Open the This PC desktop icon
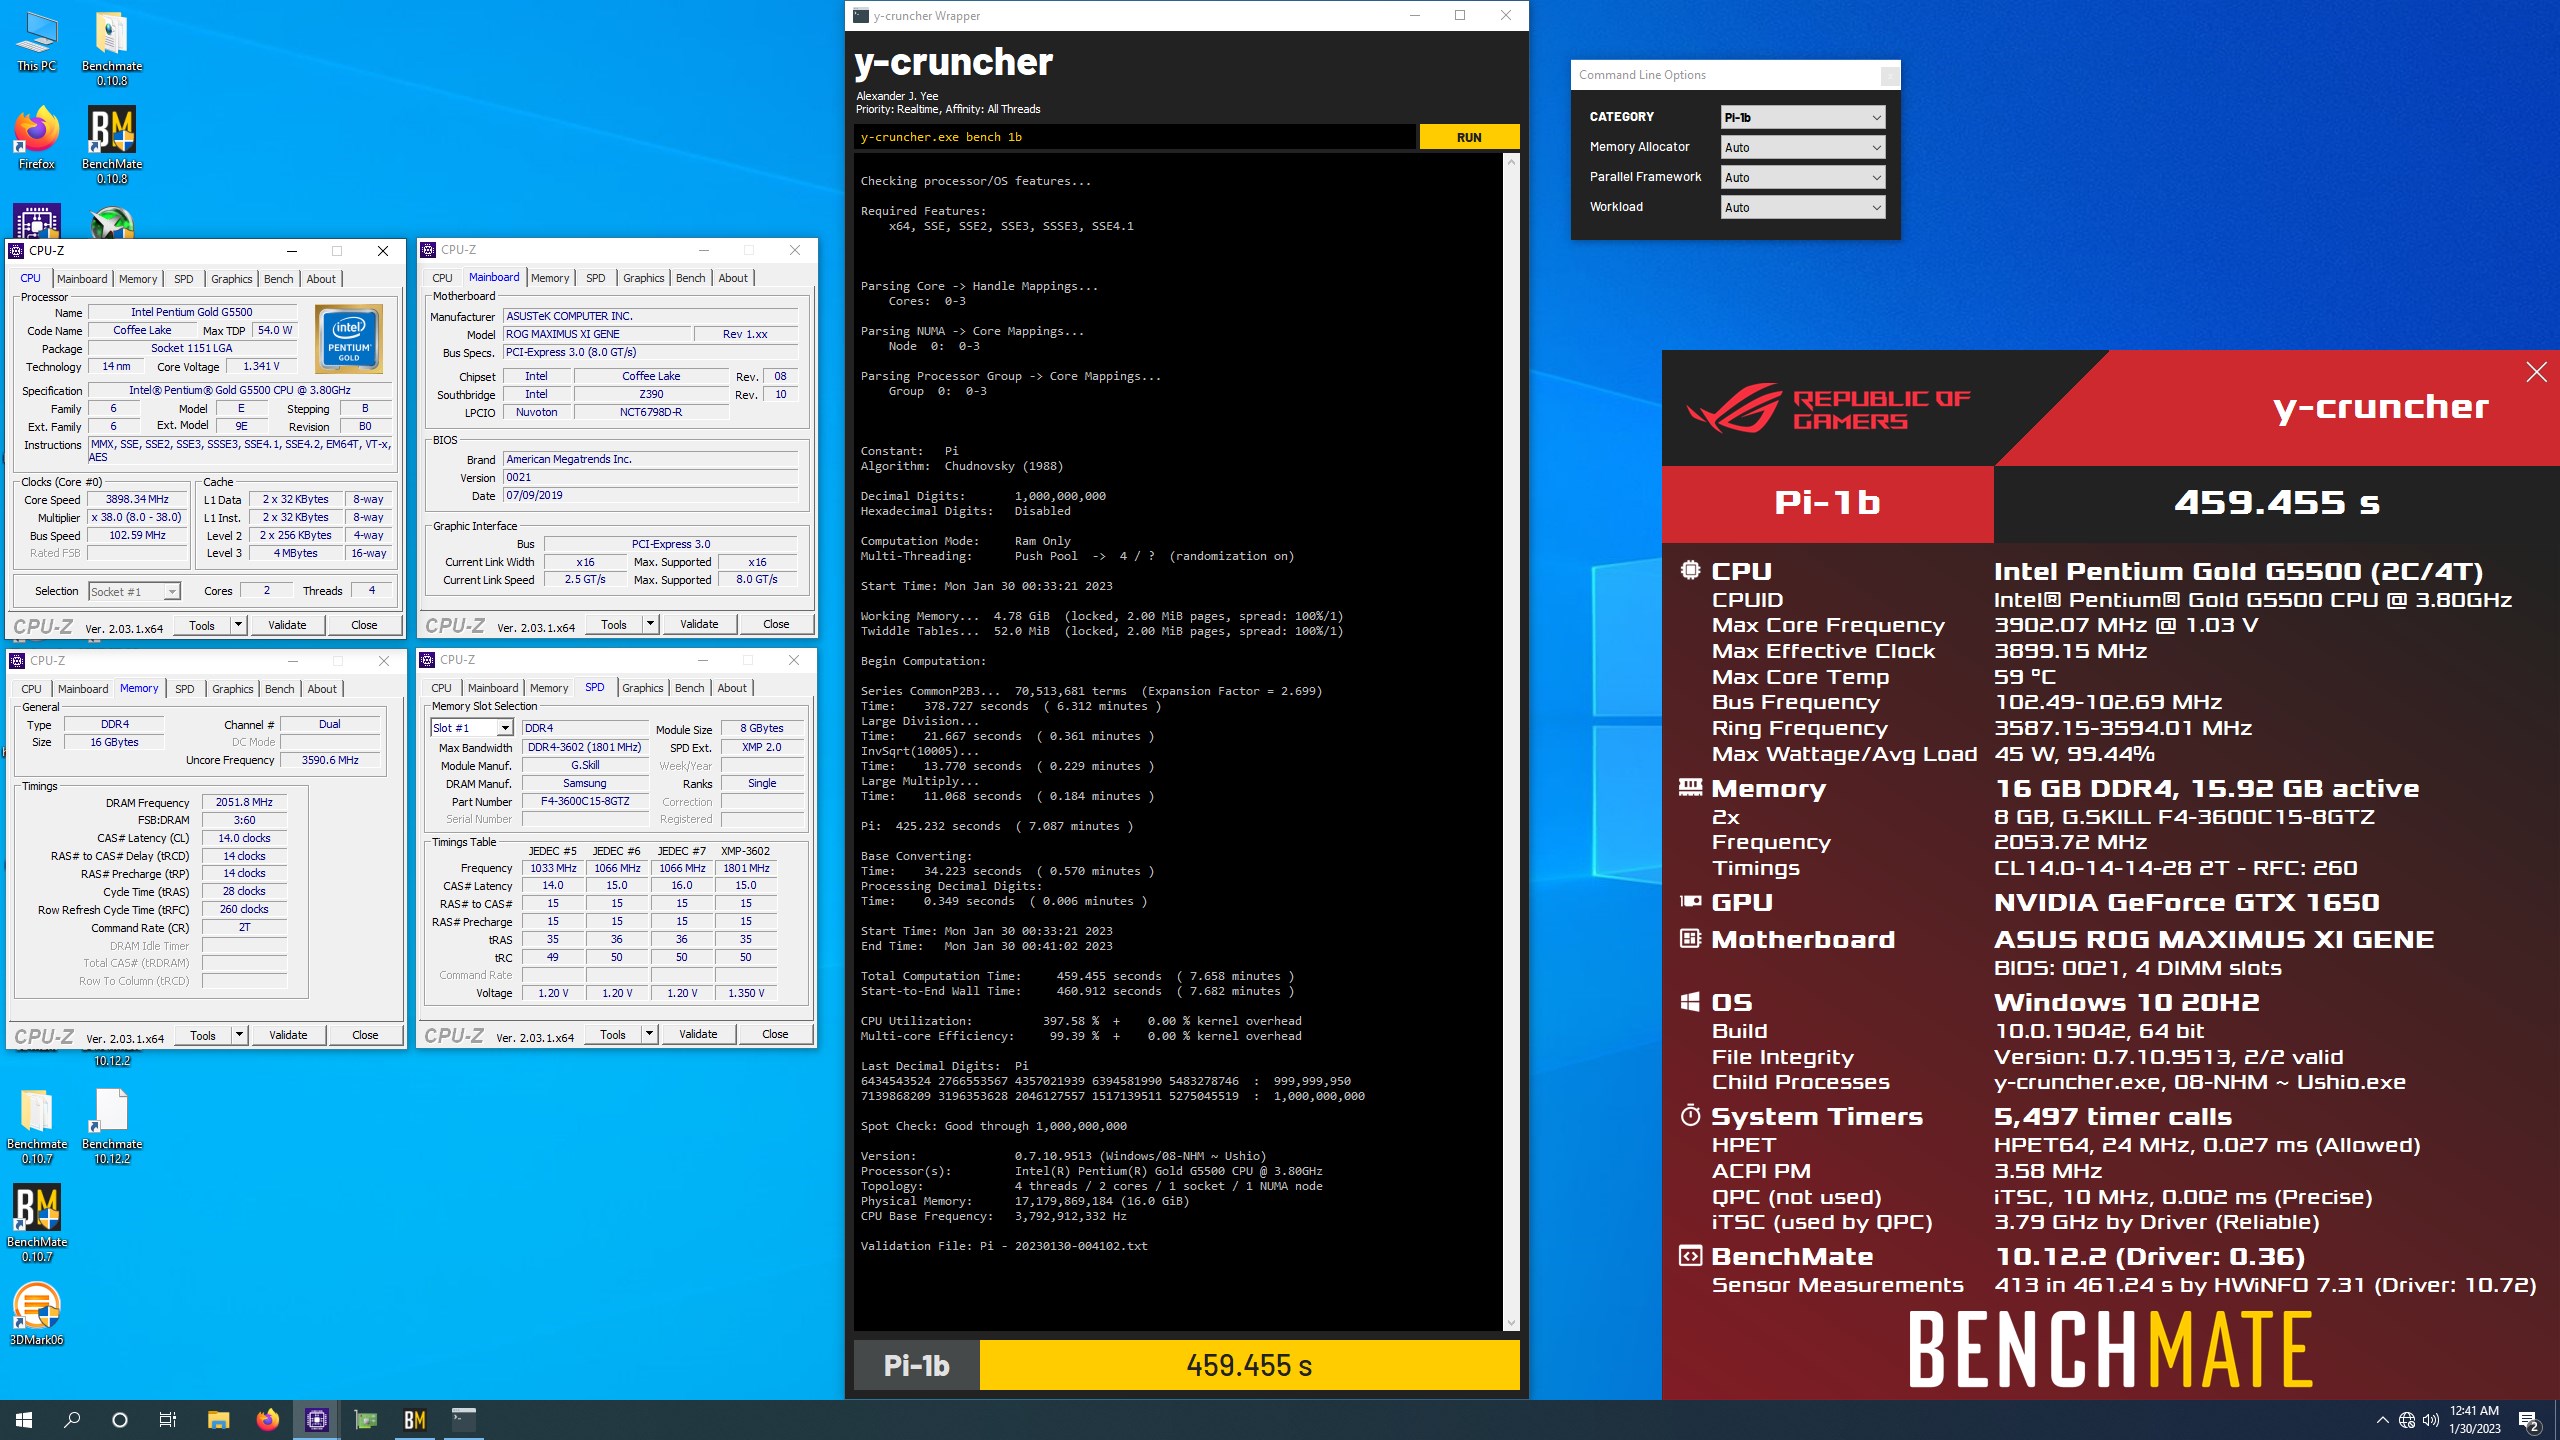2560x1440 pixels. coord(37,42)
